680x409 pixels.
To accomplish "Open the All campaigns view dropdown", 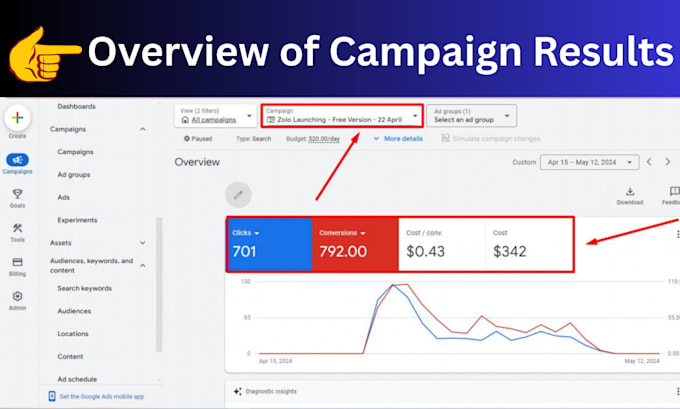I will pos(216,116).
